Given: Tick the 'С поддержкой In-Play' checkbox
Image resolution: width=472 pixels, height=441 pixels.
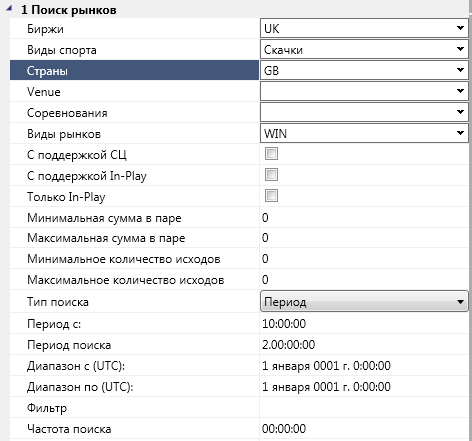Looking at the screenshot, I should click(x=271, y=175).
